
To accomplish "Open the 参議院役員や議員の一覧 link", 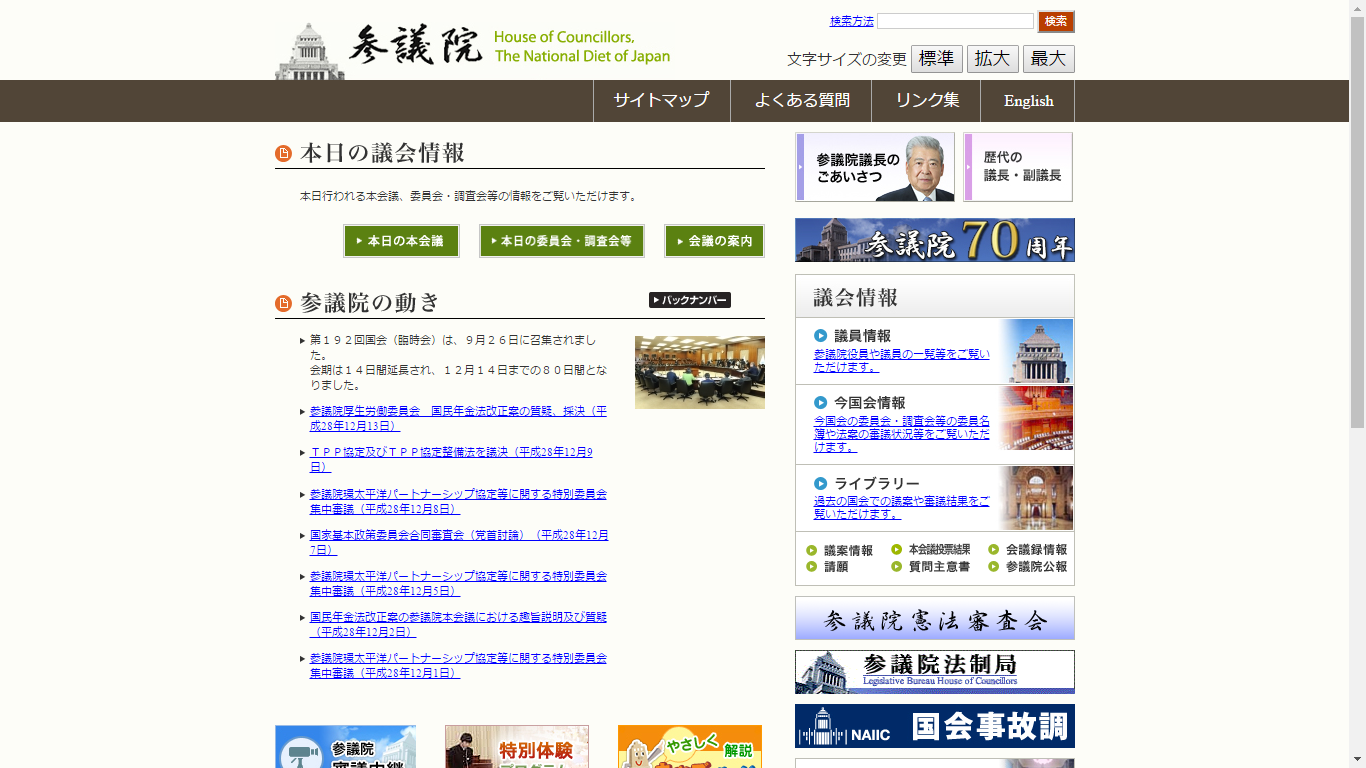I will coord(902,360).
